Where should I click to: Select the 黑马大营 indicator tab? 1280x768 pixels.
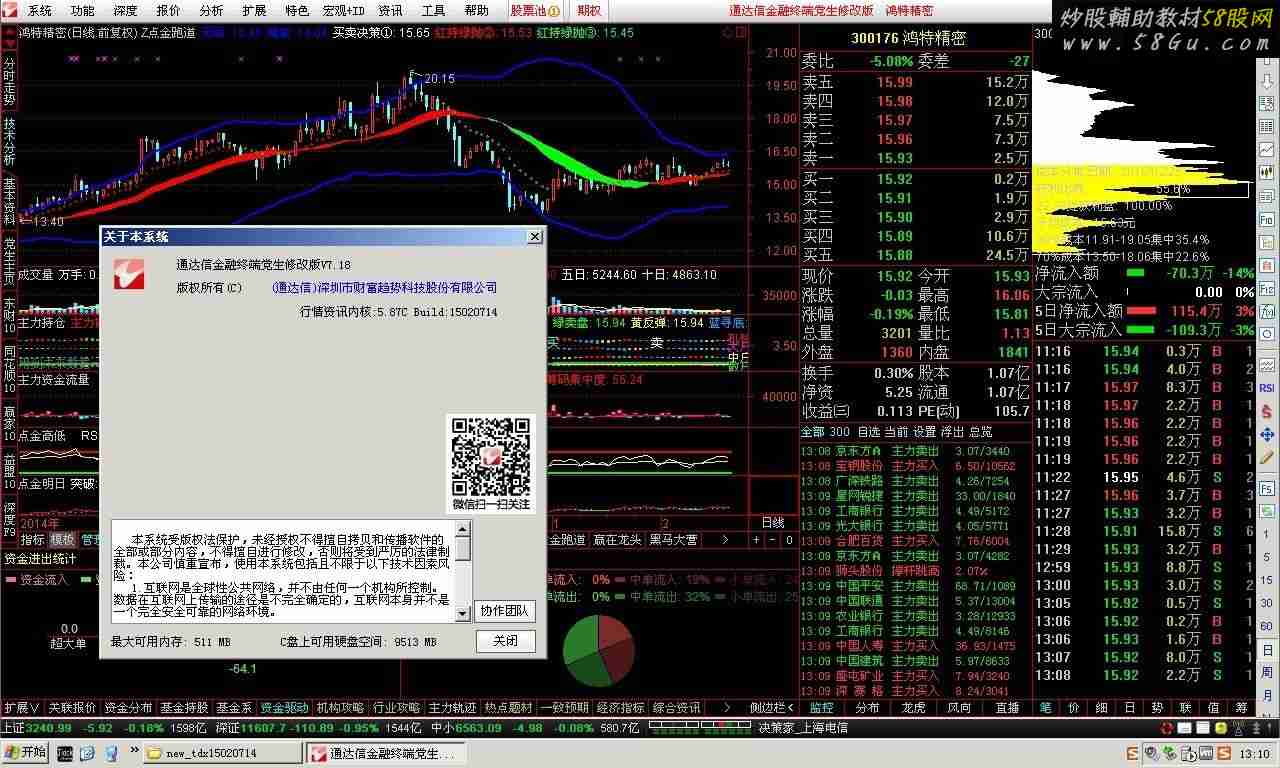coord(673,540)
